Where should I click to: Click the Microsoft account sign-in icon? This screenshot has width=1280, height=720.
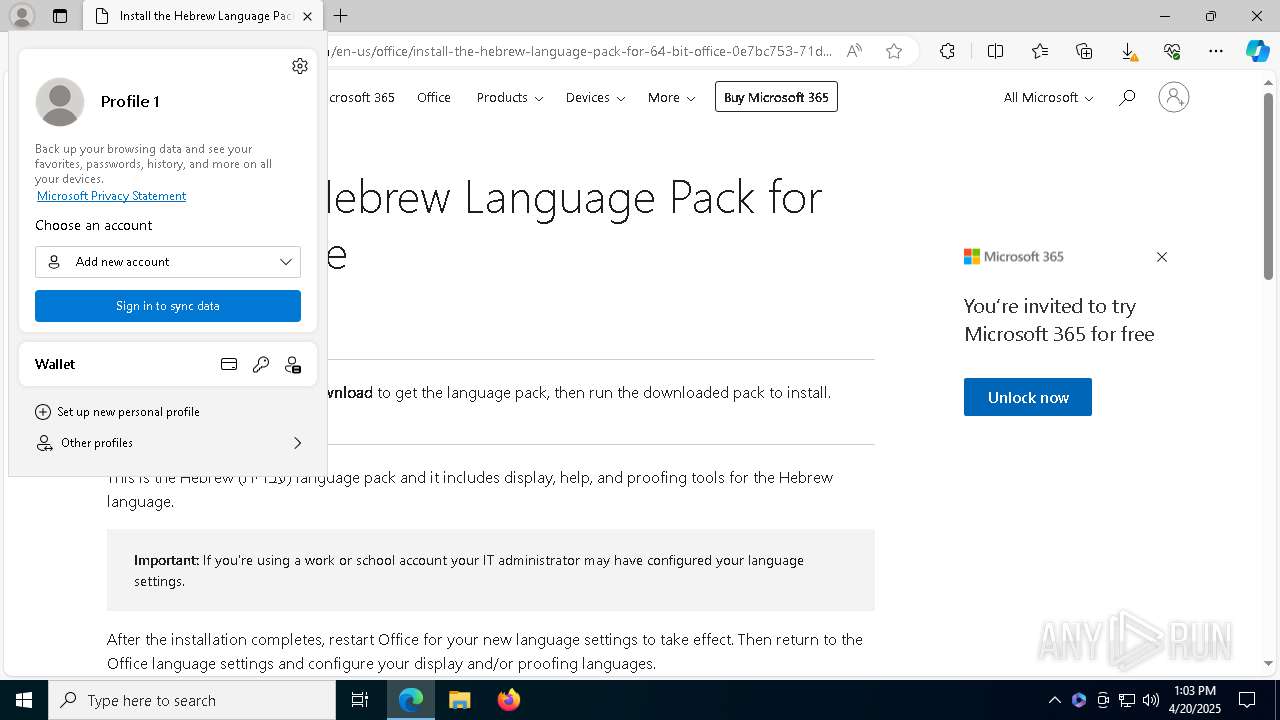(x=1173, y=97)
